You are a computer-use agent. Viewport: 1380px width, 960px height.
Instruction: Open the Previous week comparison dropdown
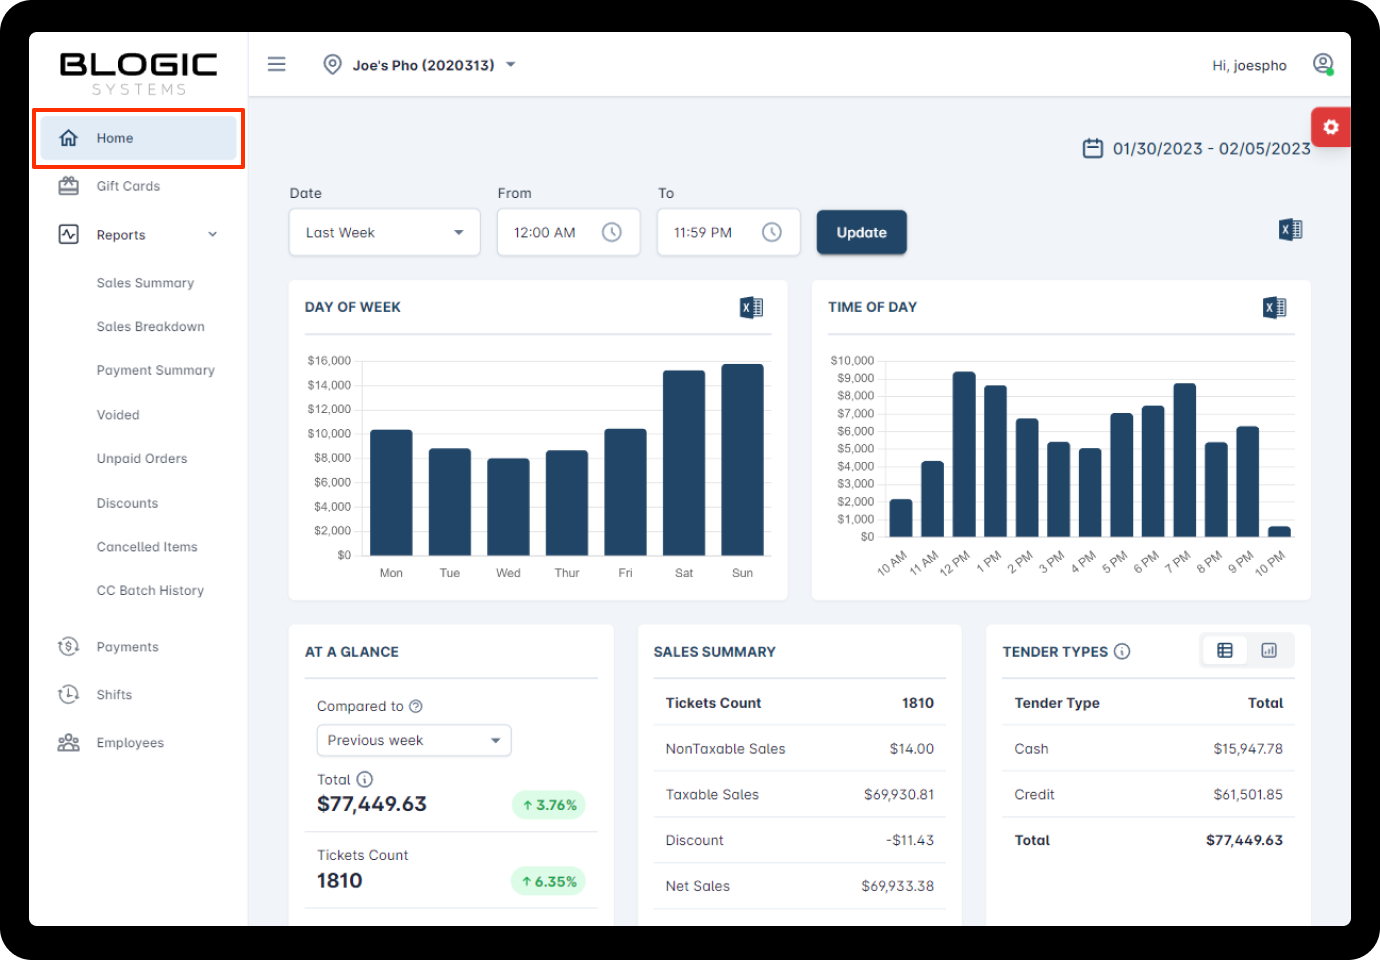[x=413, y=741]
